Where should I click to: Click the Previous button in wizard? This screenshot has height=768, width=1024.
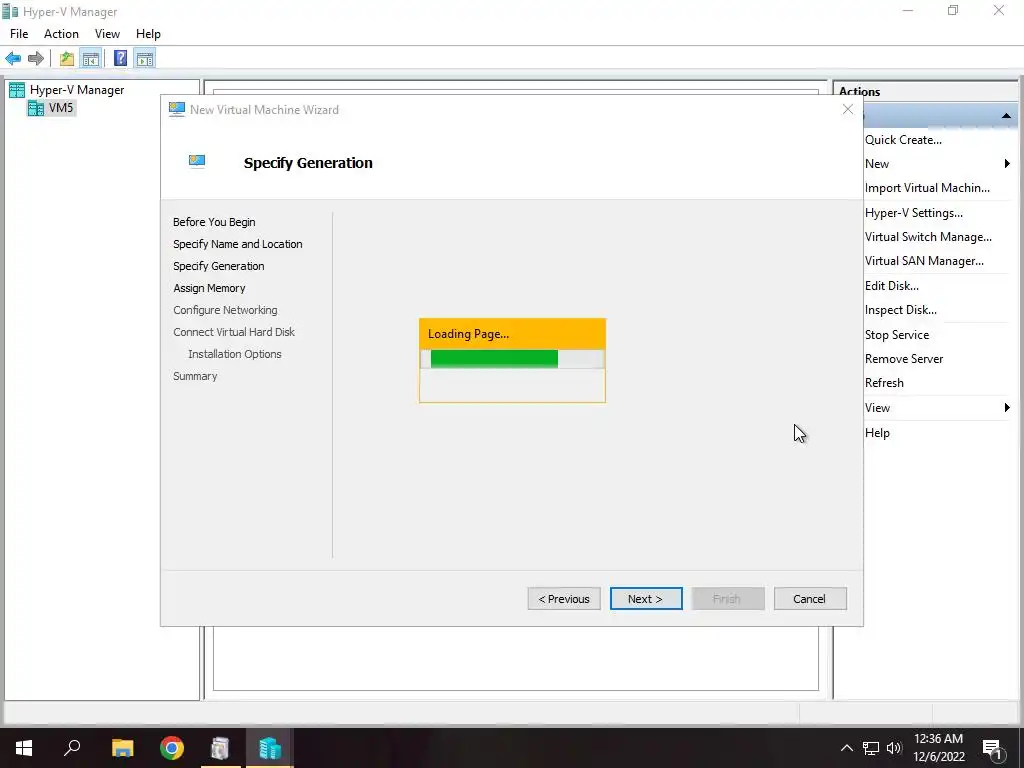[x=564, y=599]
